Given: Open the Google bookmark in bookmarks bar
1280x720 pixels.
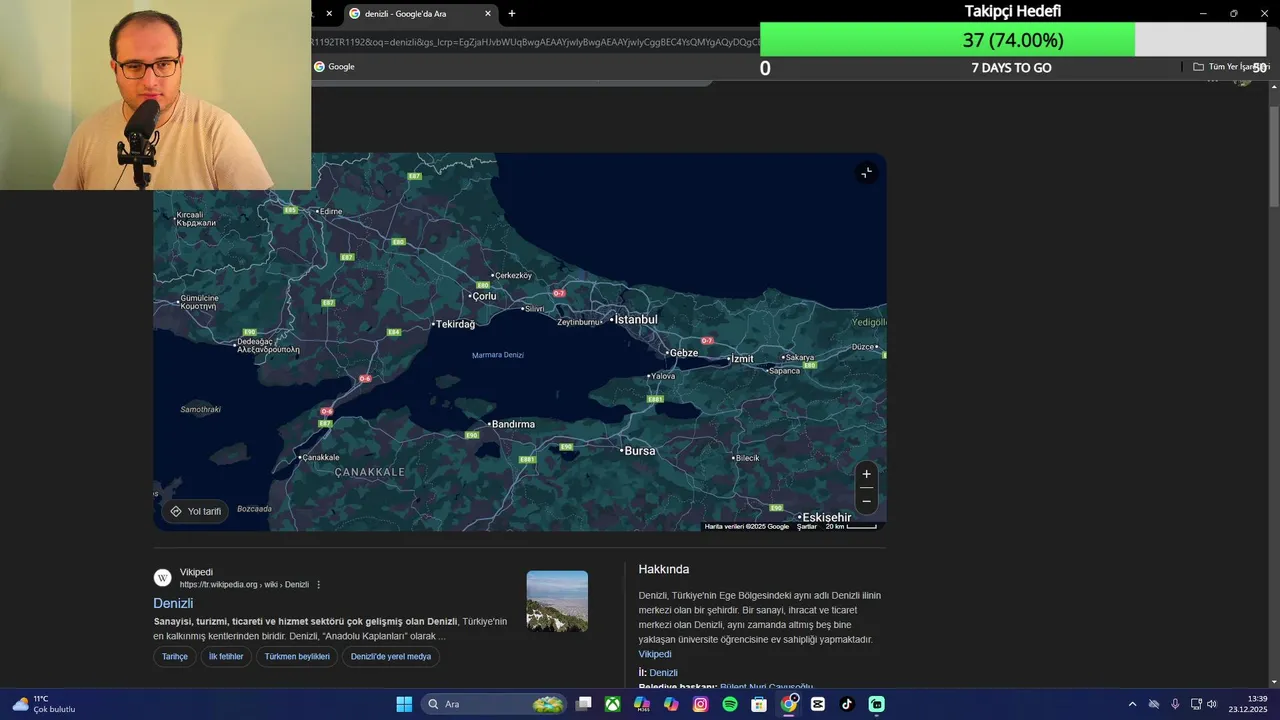Looking at the screenshot, I should click(x=335, y=67).
